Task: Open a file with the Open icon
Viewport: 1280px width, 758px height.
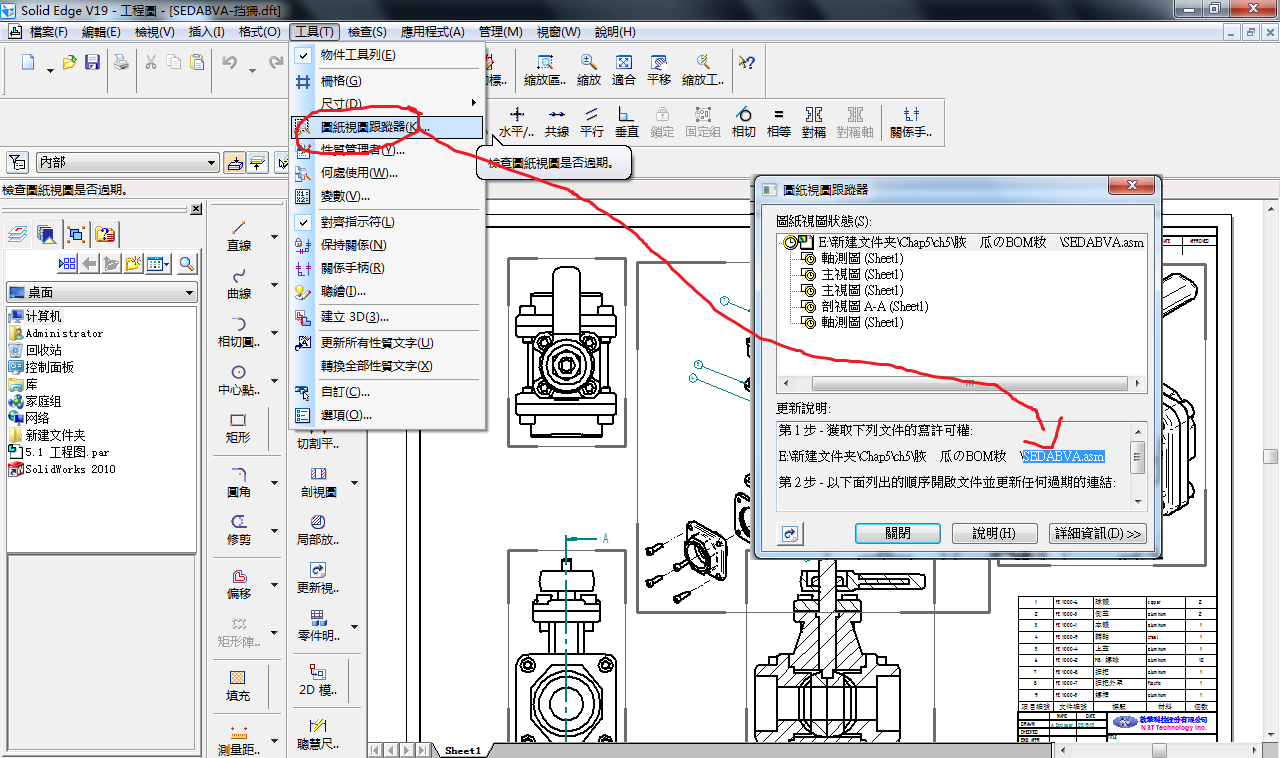Action: (x=70, y=63)
